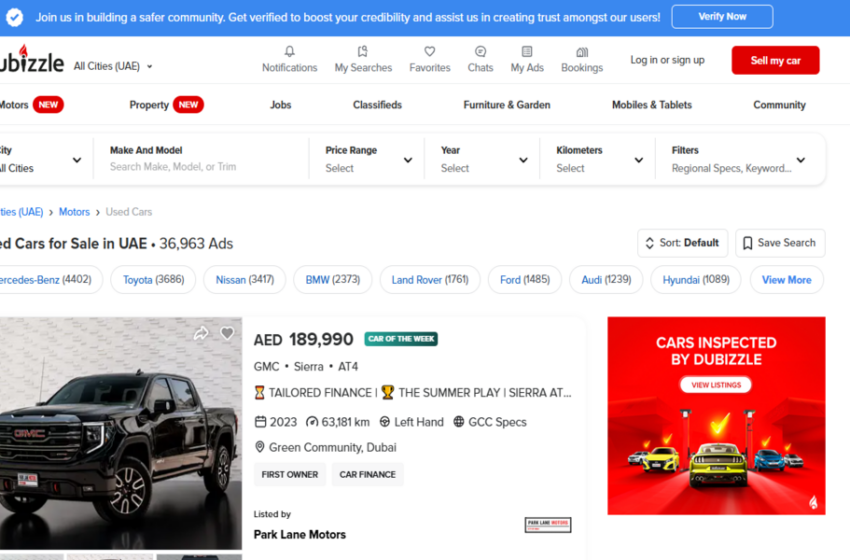Click Save Search button
This screenshot has width=850, height=560.
tap(780, 243)
